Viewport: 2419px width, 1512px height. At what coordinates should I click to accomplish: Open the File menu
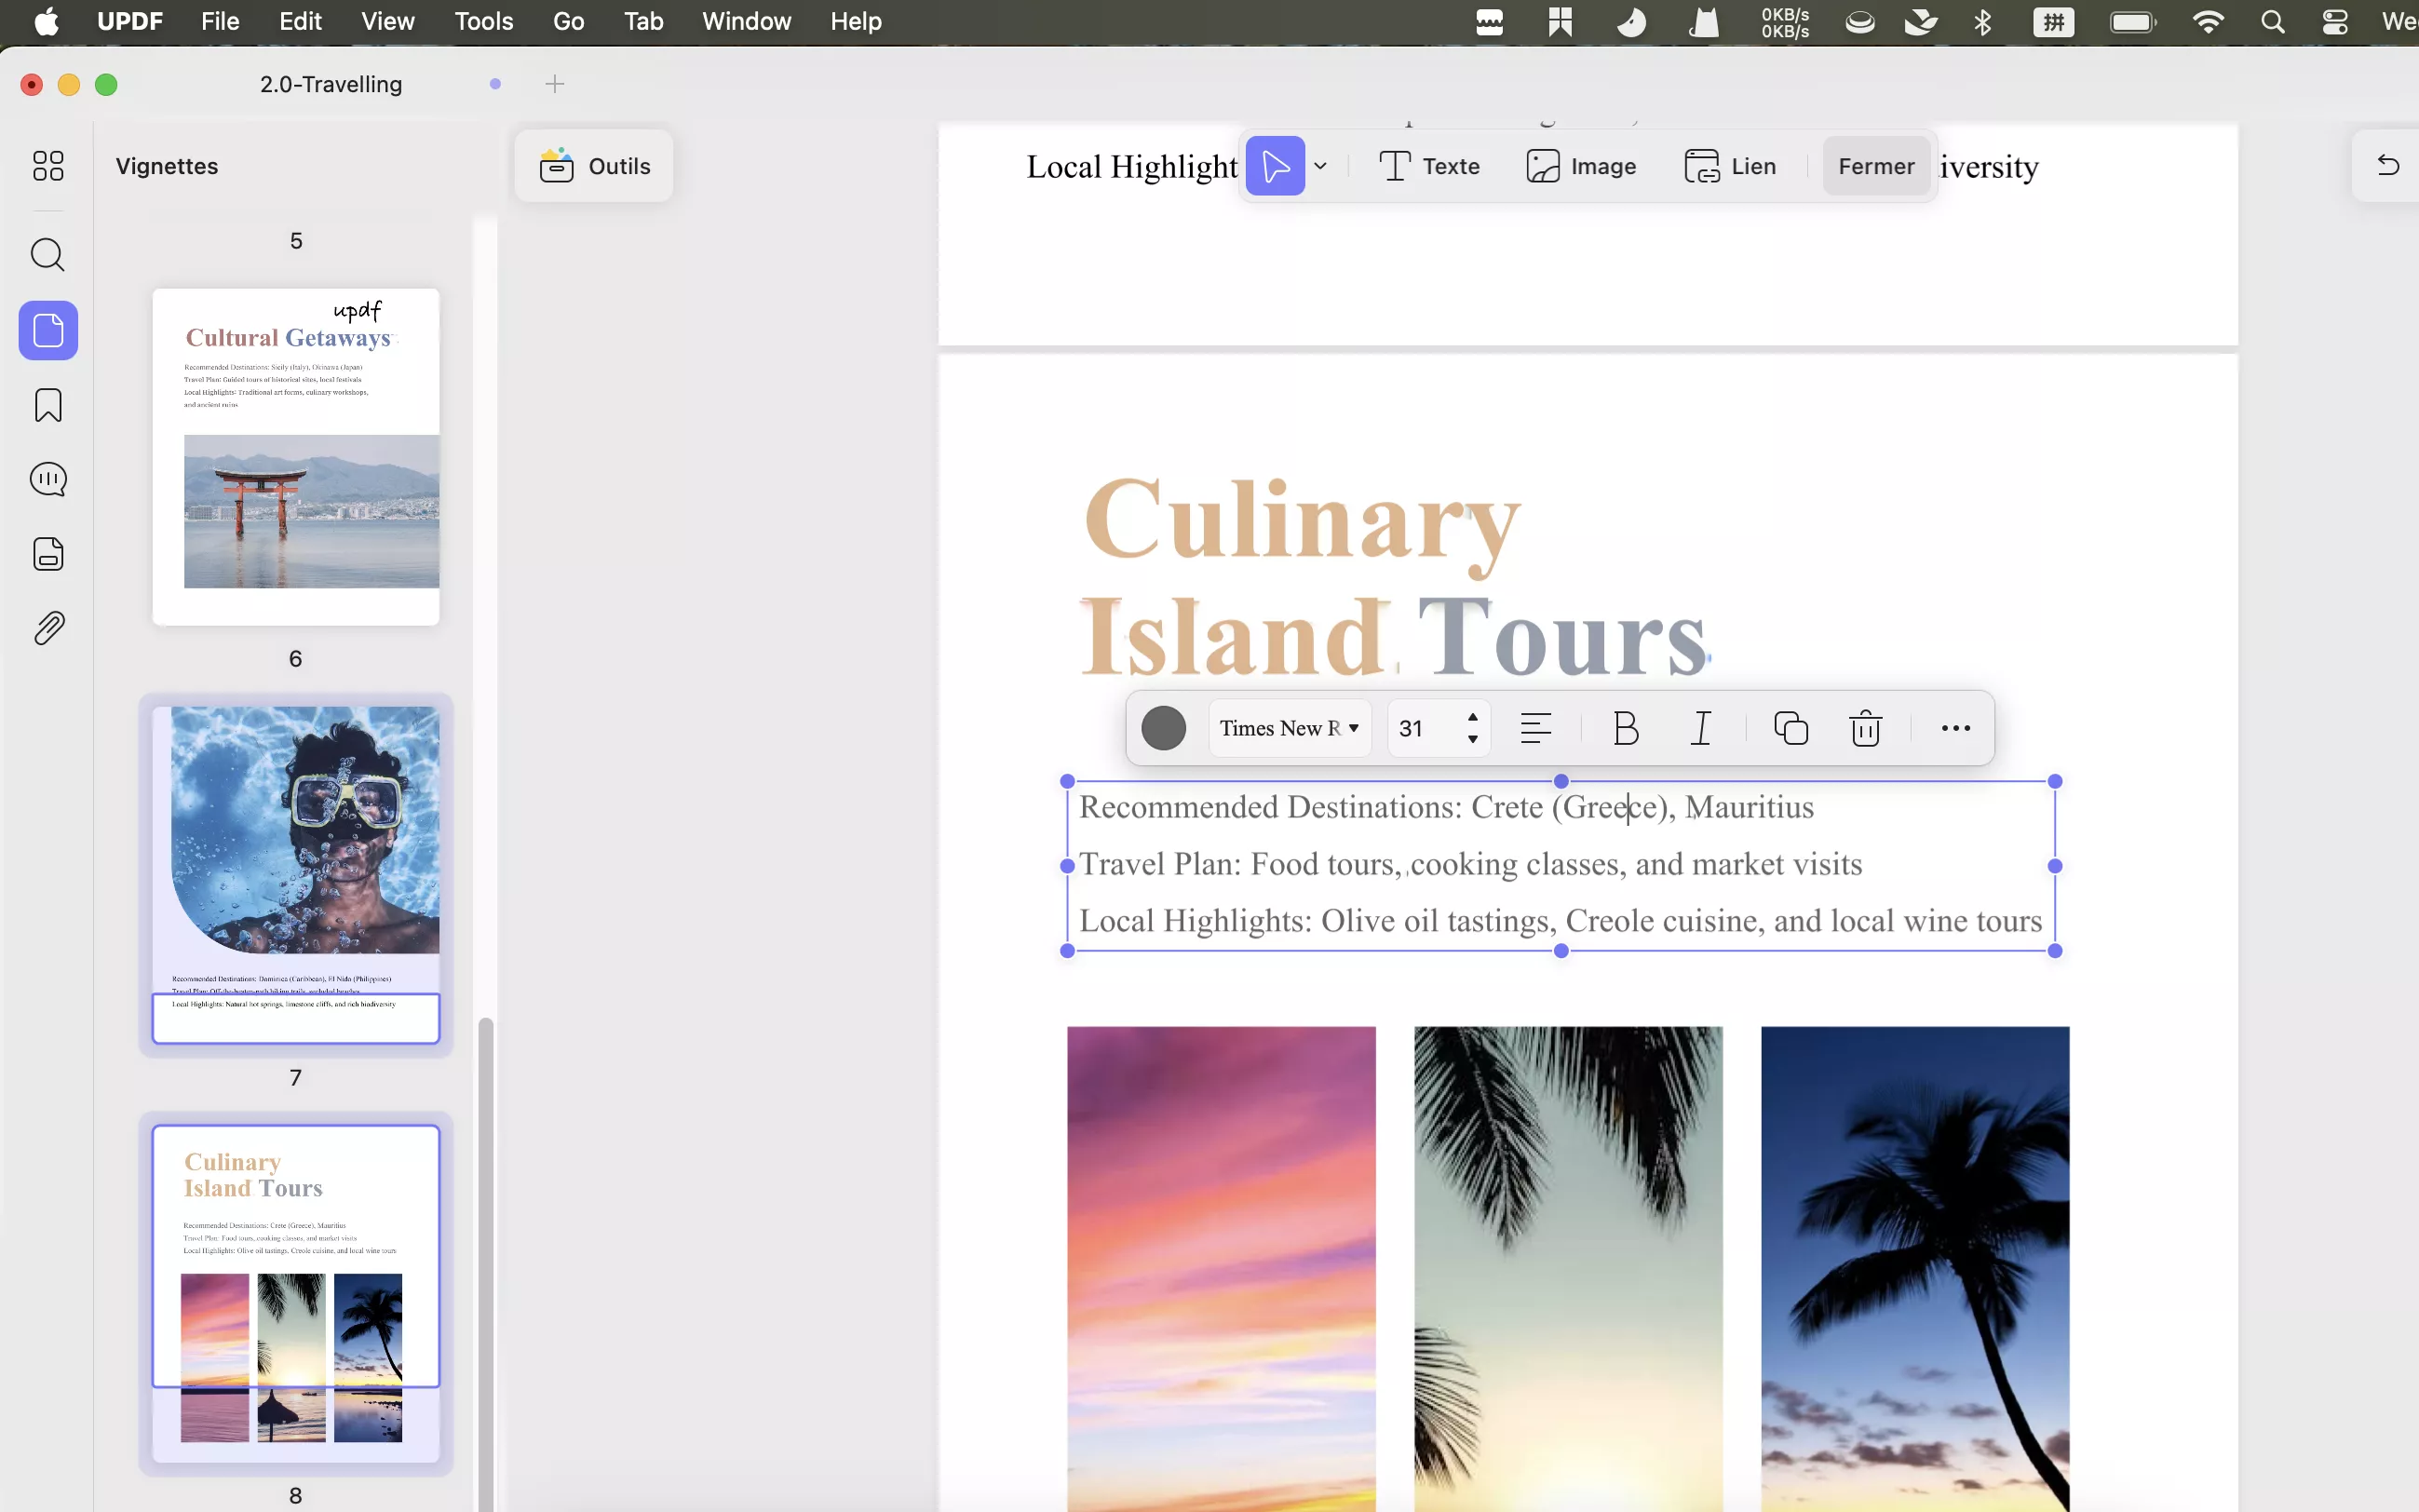click(x=220, y=21)
